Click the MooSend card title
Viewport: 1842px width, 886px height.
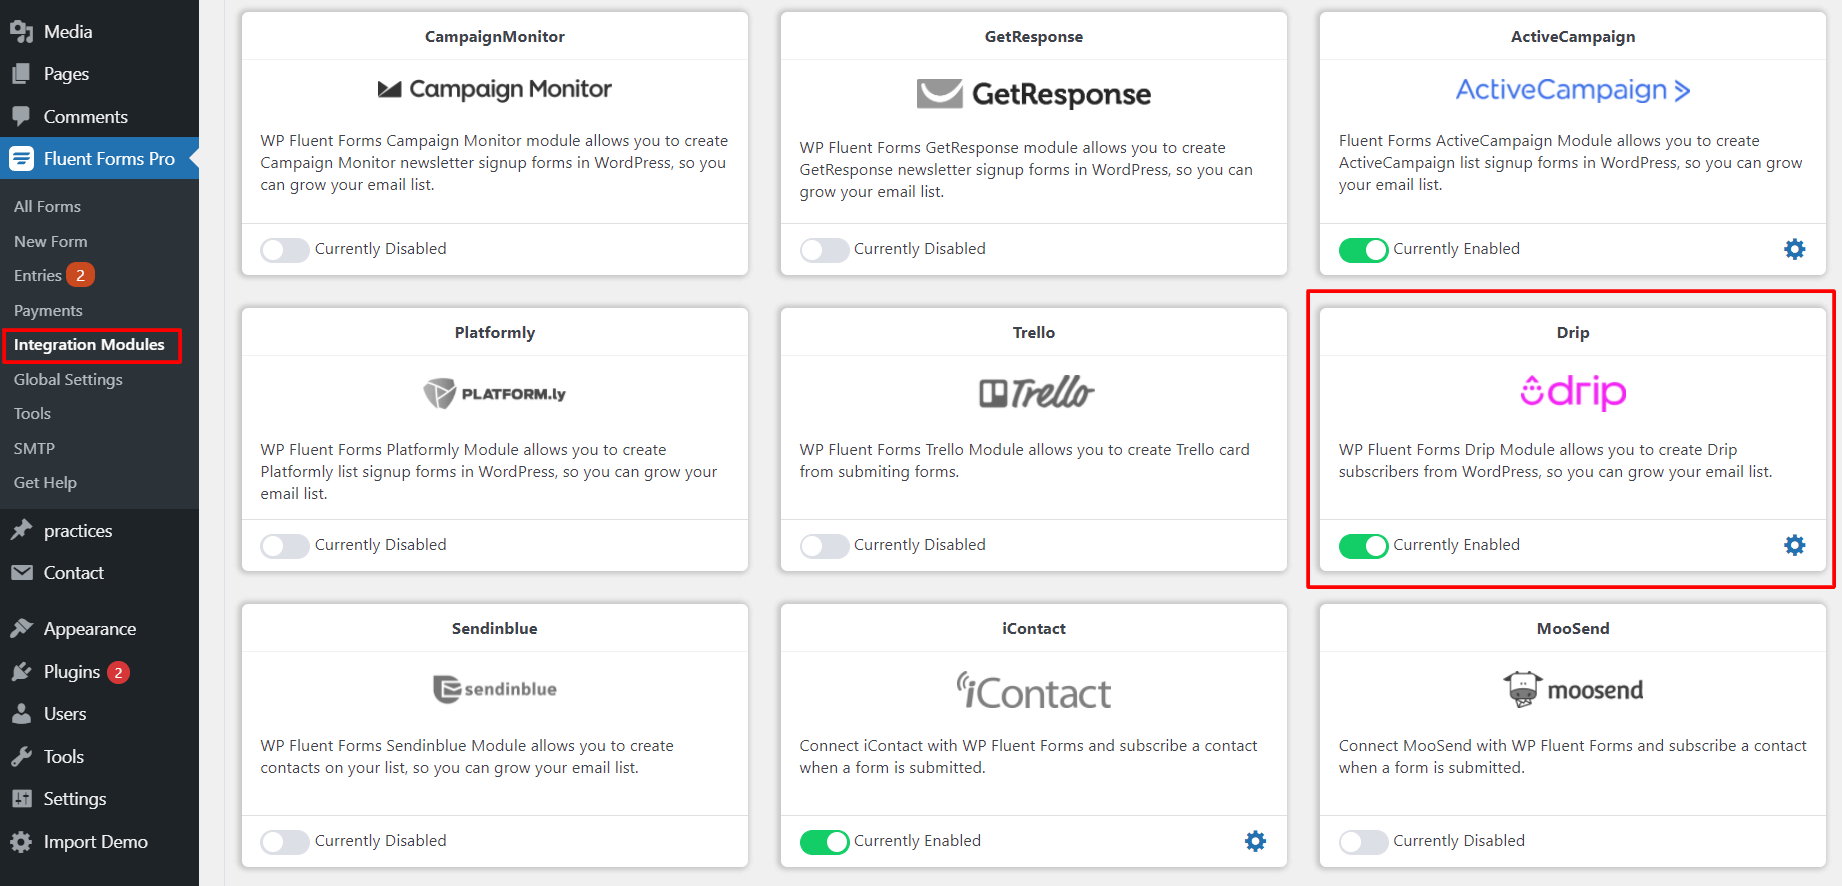[x=1573, y=628]
